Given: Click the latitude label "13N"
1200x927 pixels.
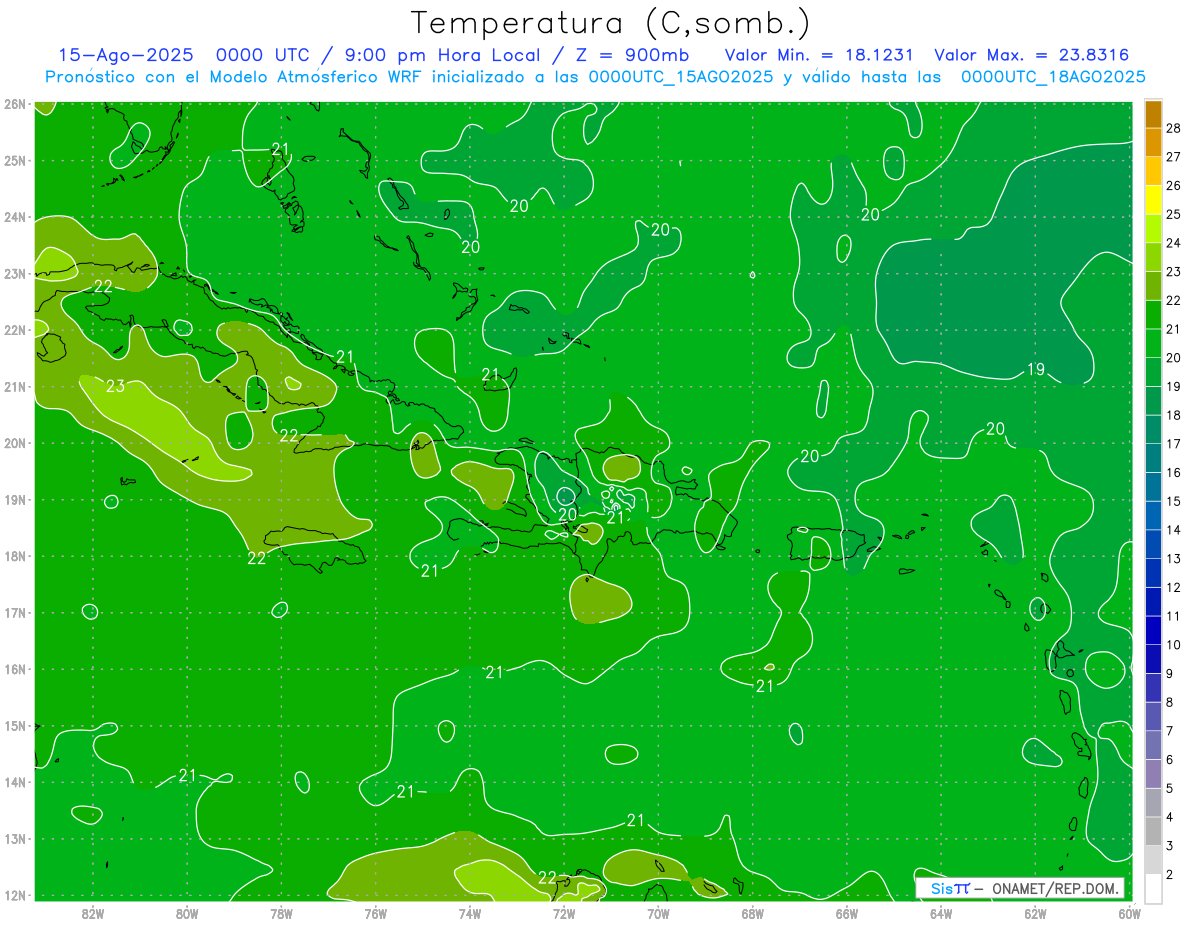Looking at the screenshot, I should (14, 838).
